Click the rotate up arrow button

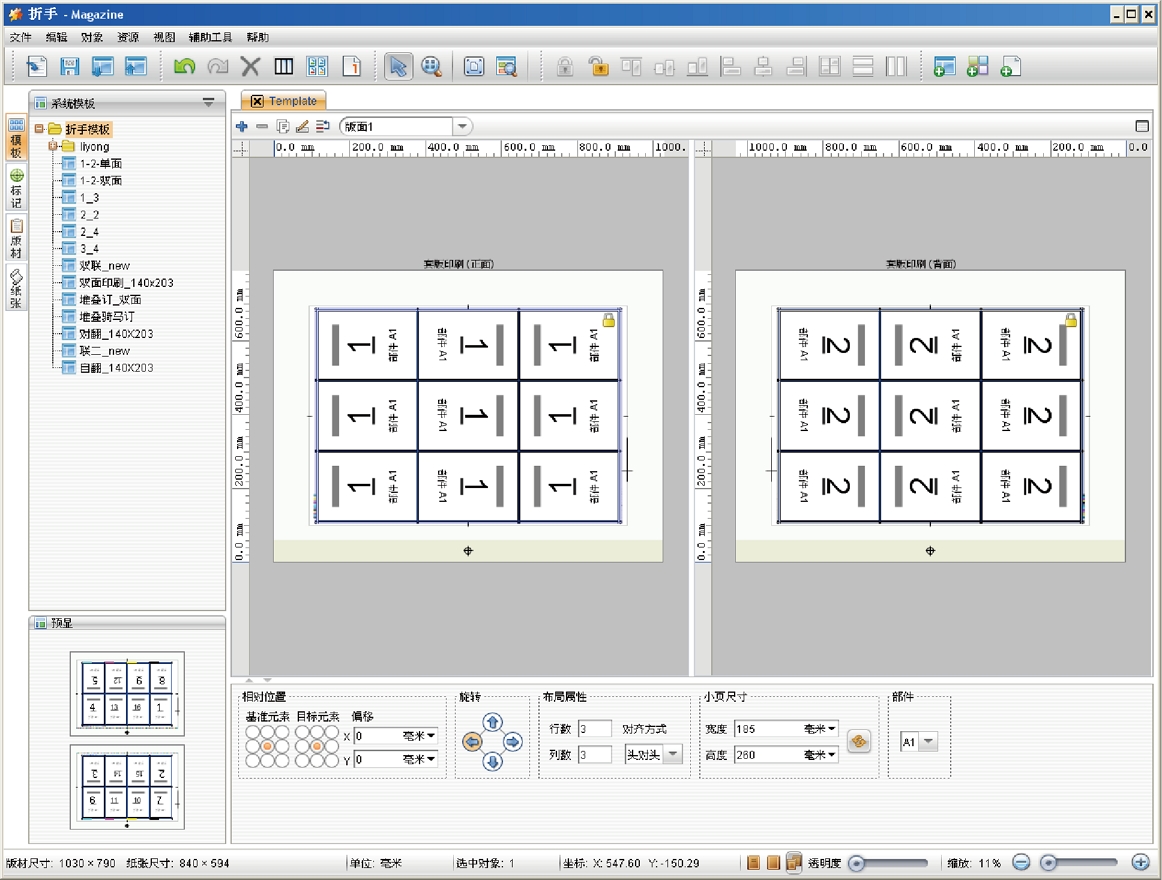point(492,722)
